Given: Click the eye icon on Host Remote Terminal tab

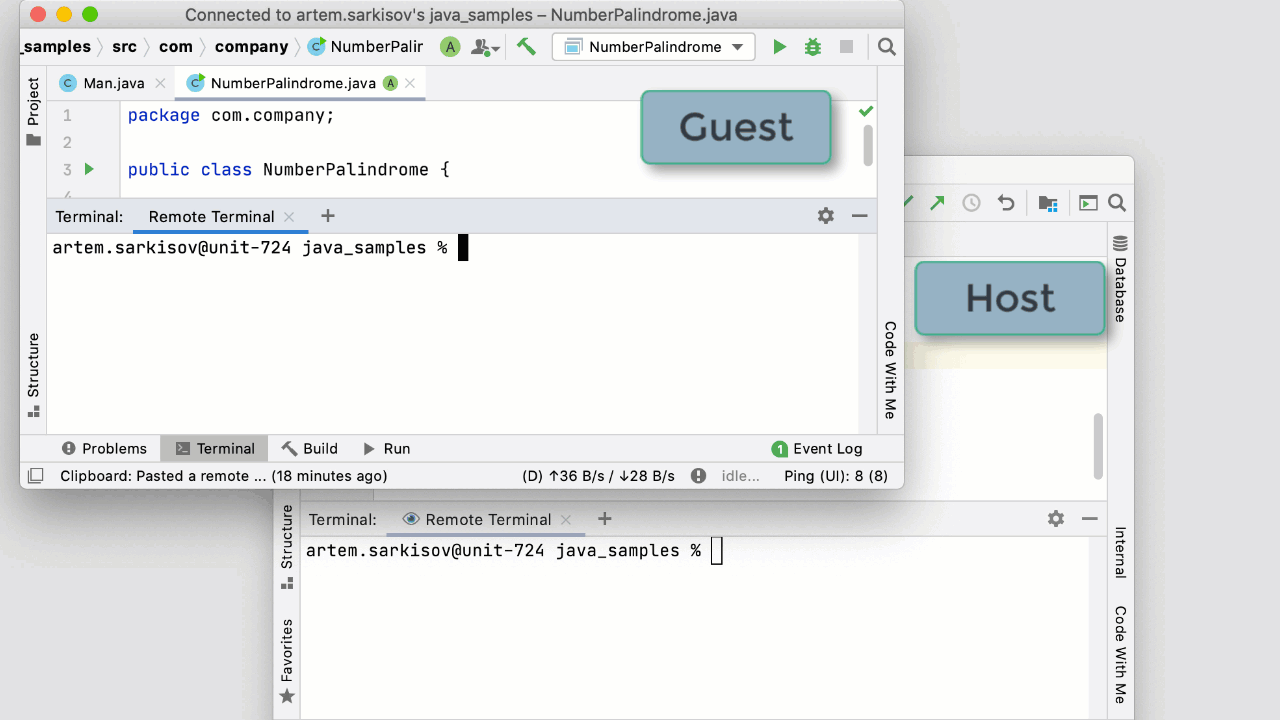Looking at the screenshot, I should (410, 519).
